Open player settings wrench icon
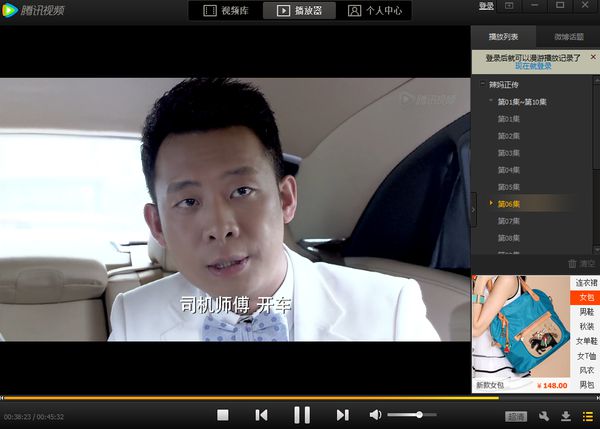Image resolution: width=600 pixels, height=429 pixels. 544,416
